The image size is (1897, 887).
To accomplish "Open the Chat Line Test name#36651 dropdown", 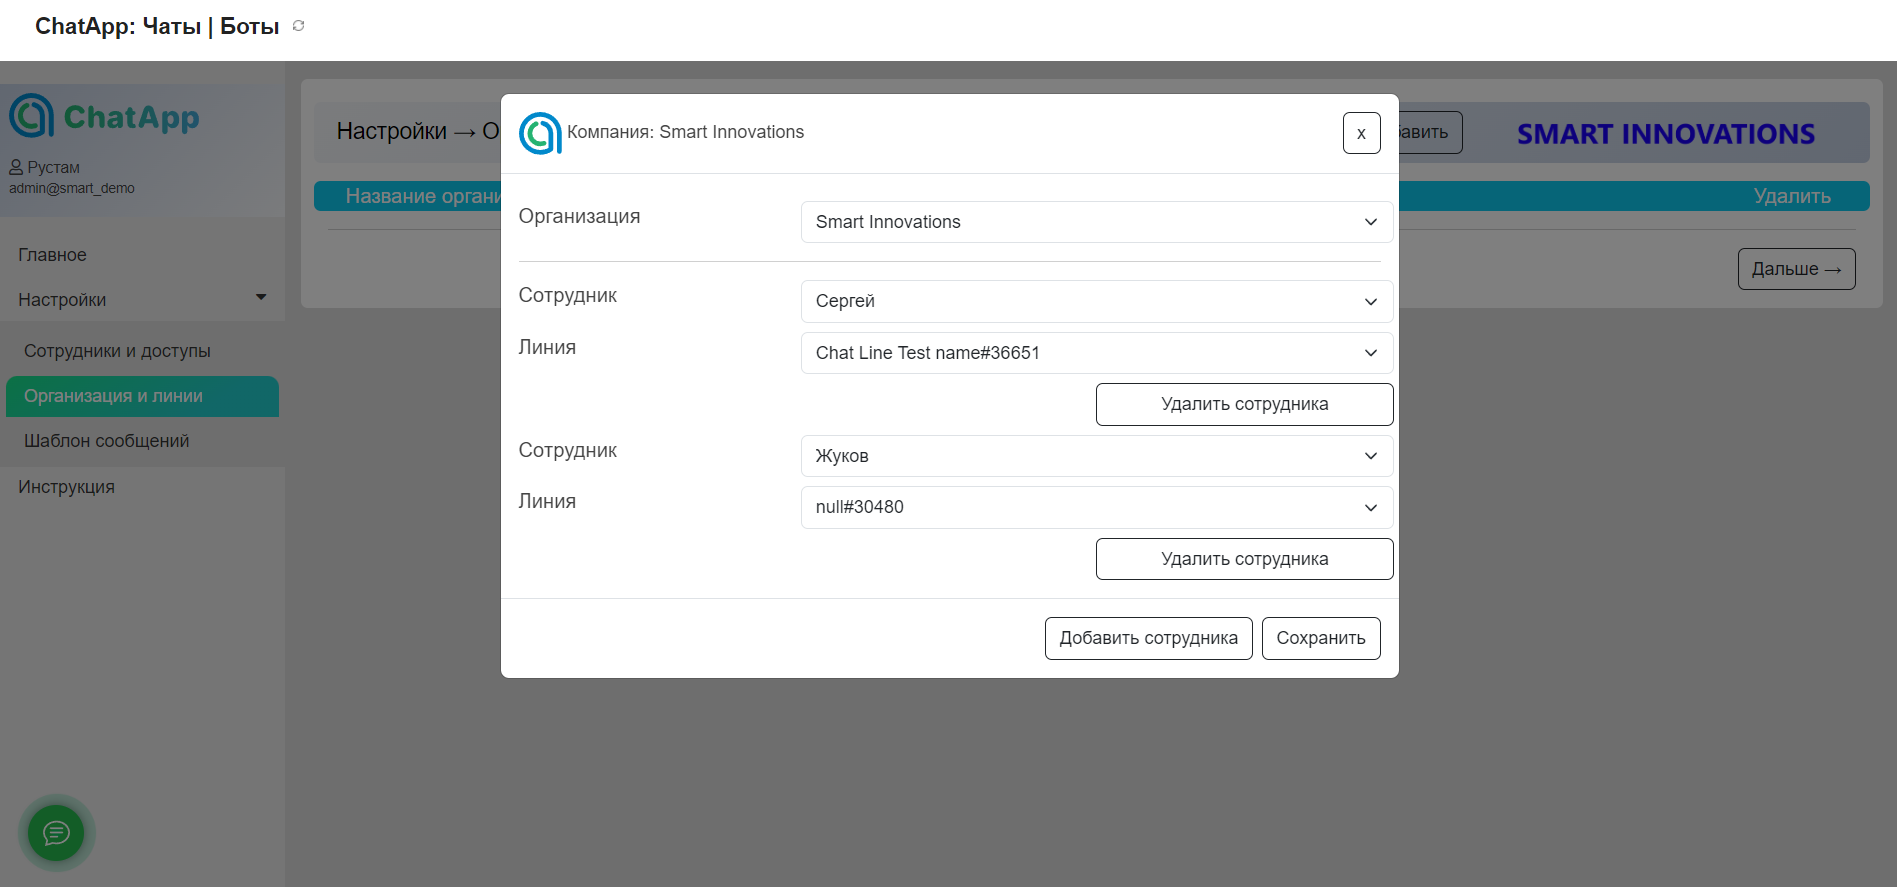I will (x=1096, y=353).
